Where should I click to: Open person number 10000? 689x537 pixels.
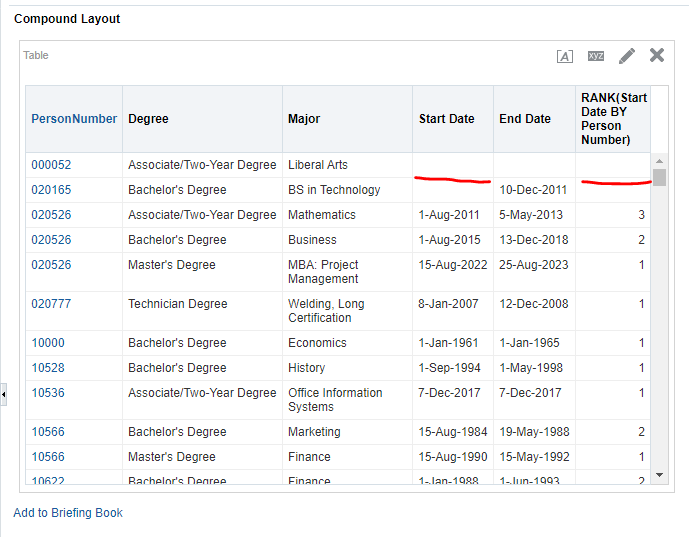point(48,343)
